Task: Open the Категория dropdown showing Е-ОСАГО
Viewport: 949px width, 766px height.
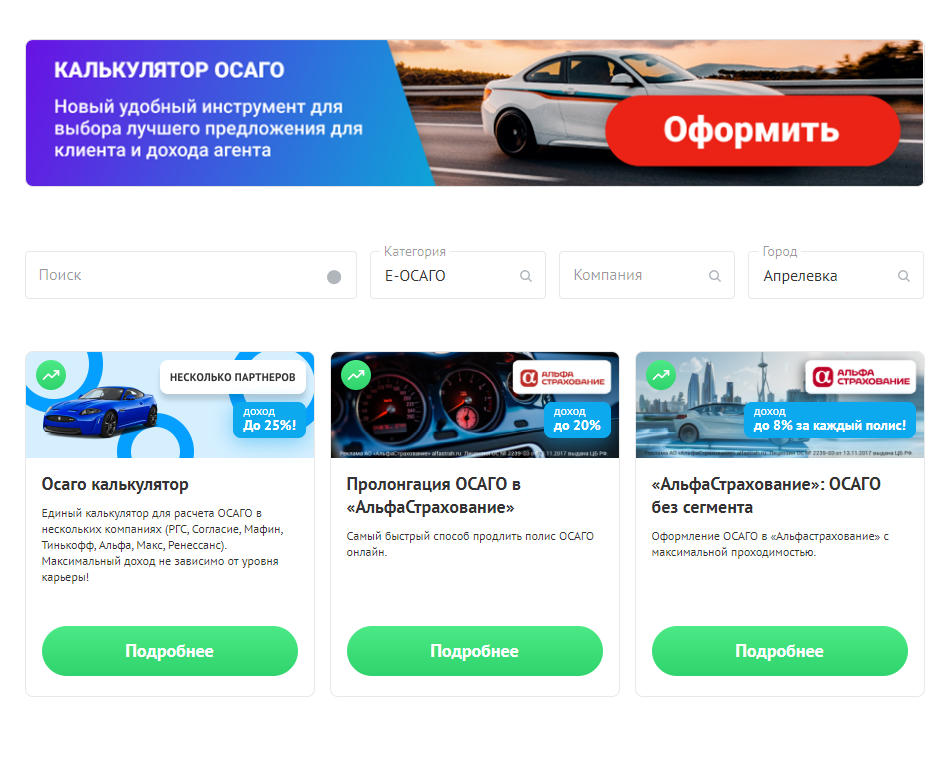Action: pos(458,275)
